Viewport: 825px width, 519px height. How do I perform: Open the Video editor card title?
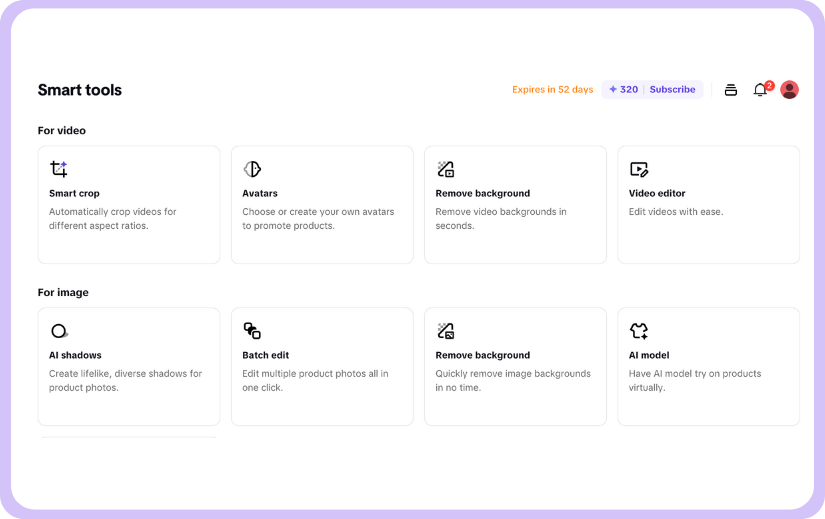(657, 193)
